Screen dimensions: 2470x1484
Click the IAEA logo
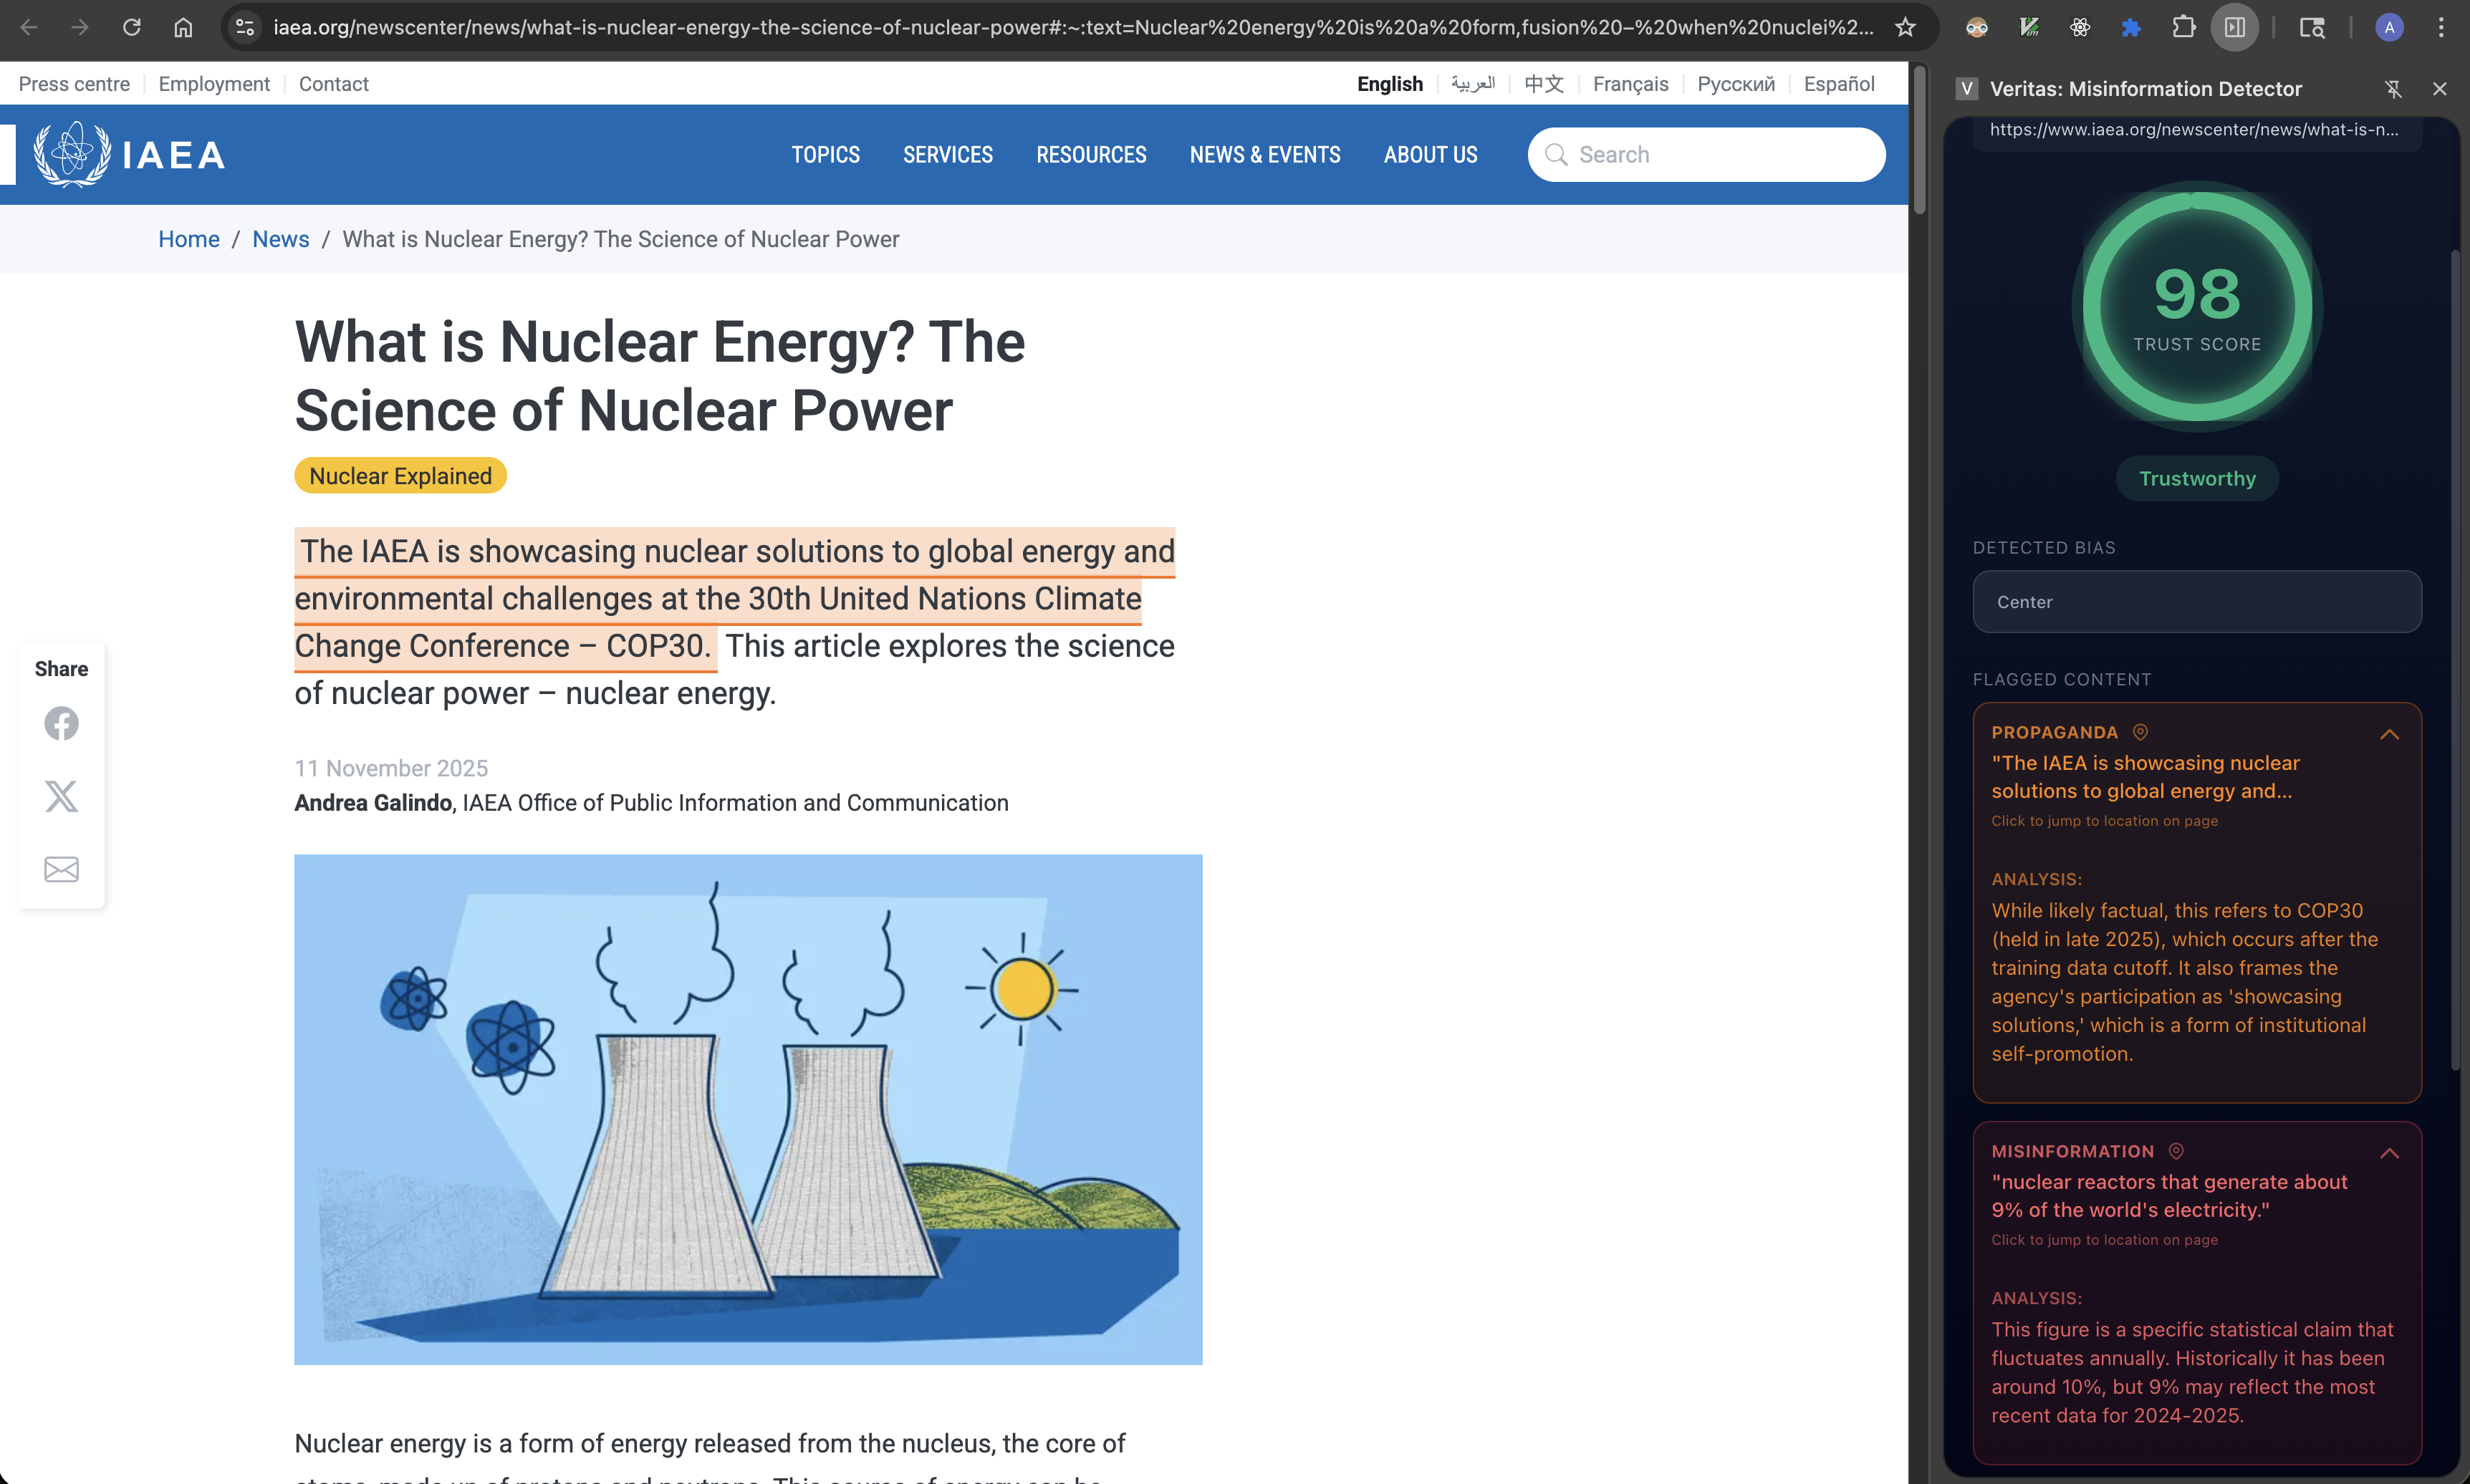click(x=130, y=154)
